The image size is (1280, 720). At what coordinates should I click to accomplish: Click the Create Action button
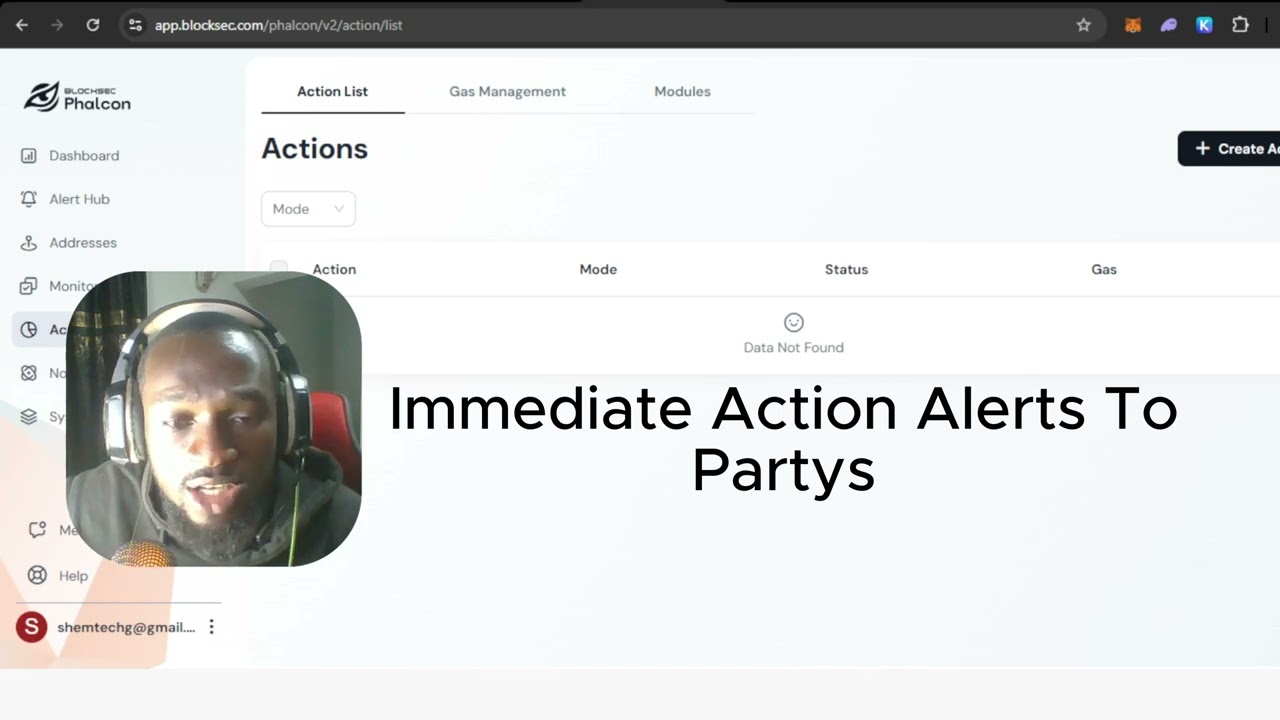tap(1229, 148)
